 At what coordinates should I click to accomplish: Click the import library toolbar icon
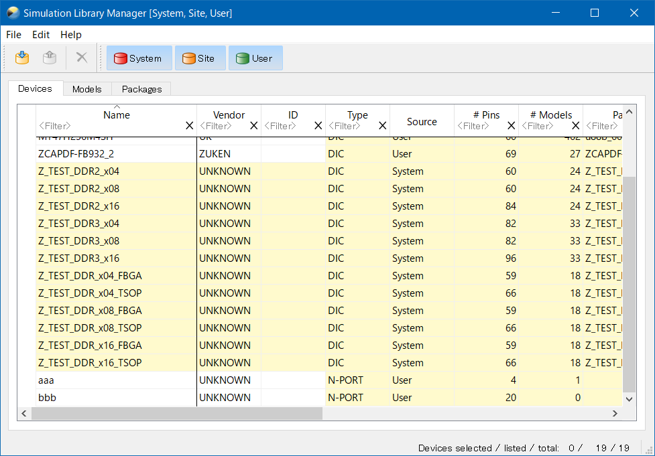[22, 58]
